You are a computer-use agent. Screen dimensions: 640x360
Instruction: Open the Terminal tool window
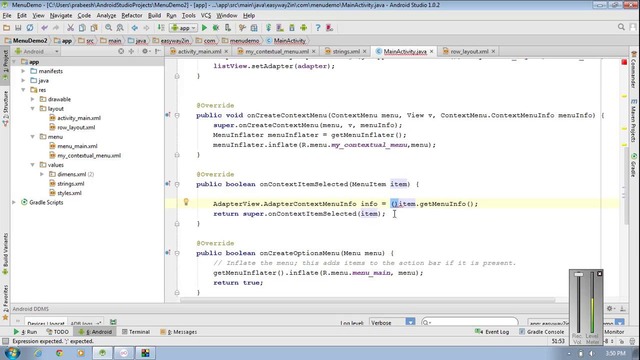tap(136, 332)
